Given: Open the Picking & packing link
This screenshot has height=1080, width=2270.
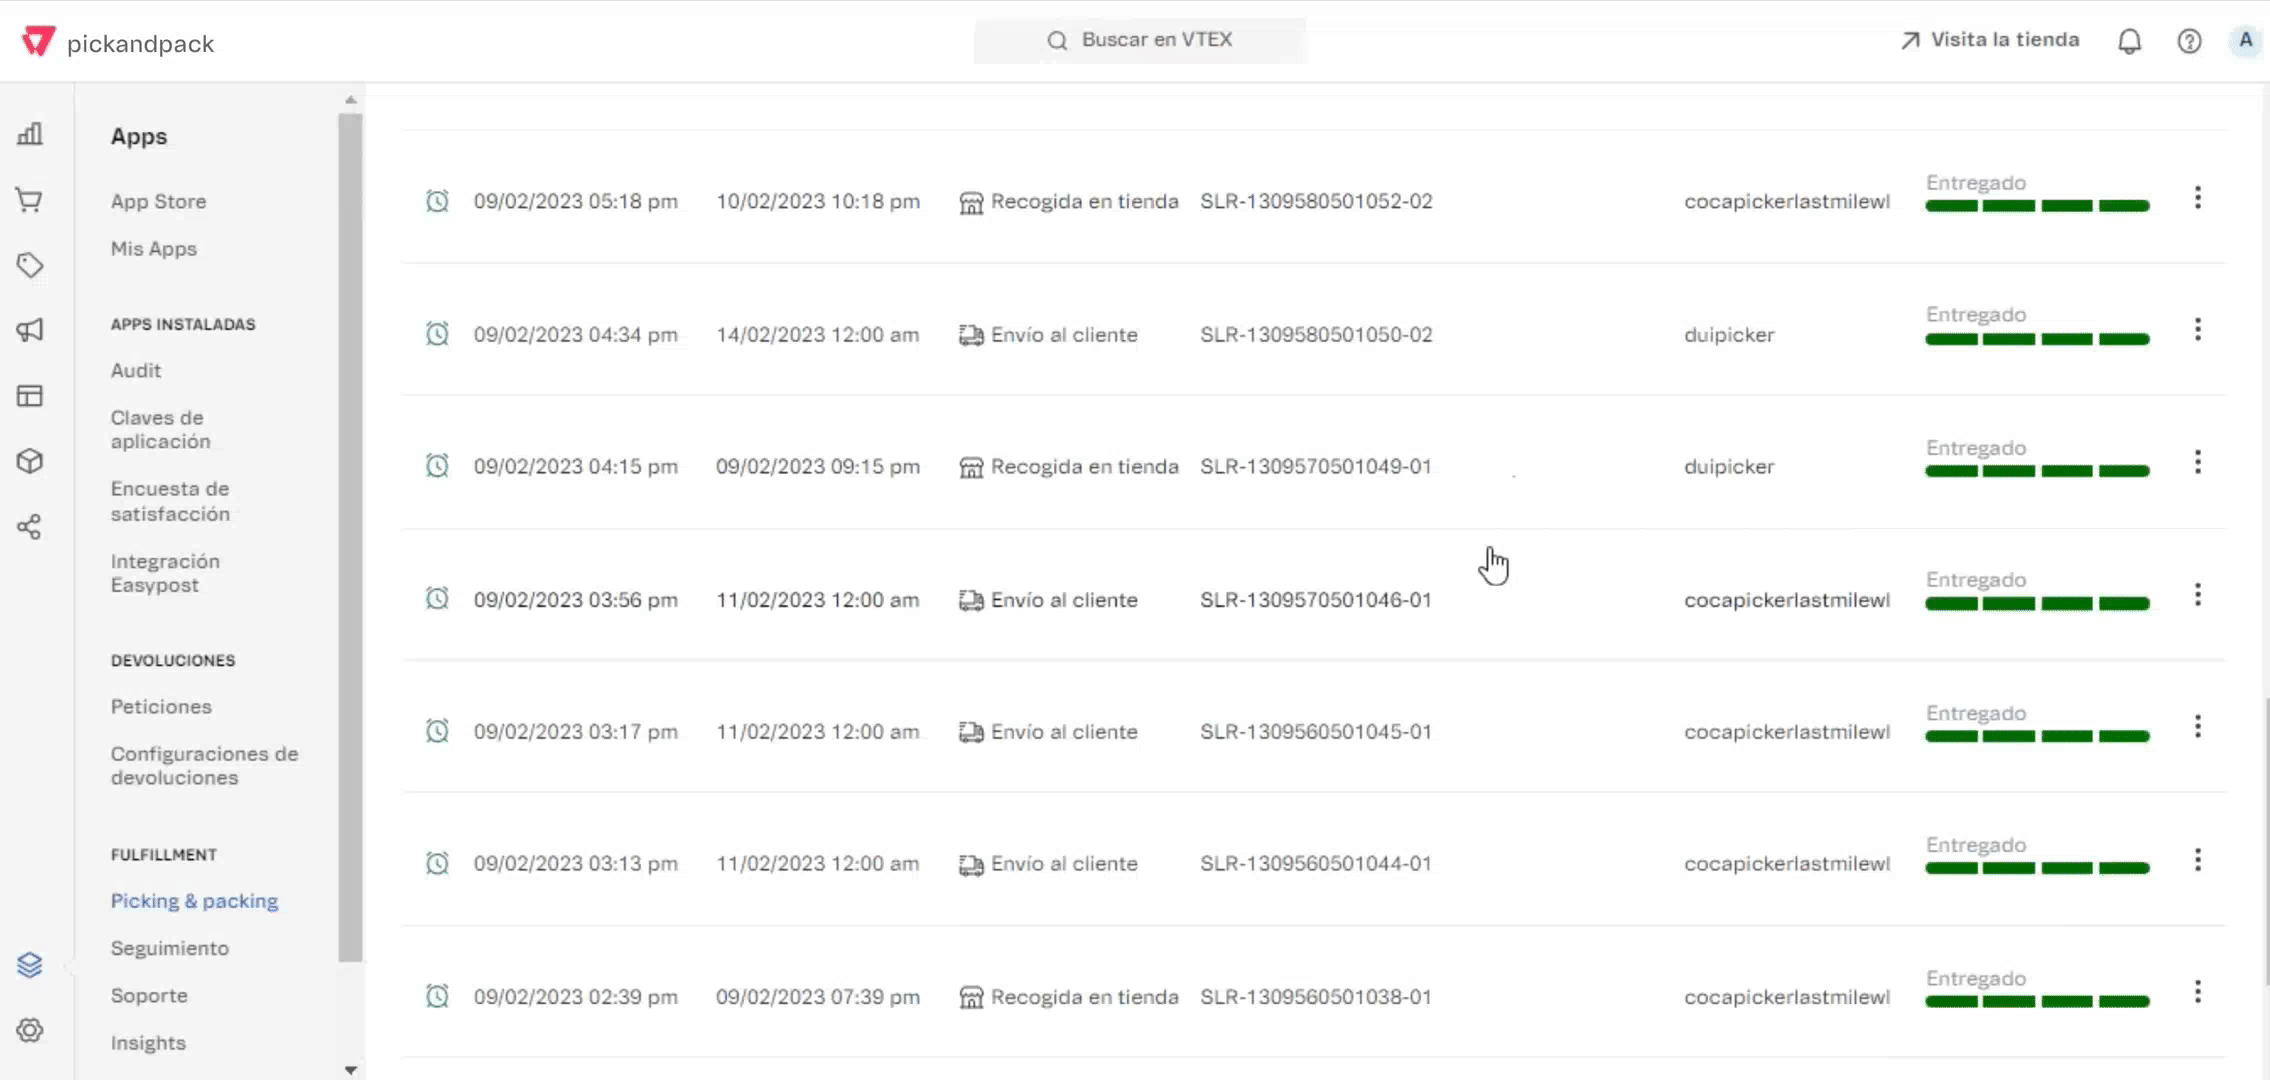Looking at the screenshot, I should pyautogui.click(x=194, y=900).
